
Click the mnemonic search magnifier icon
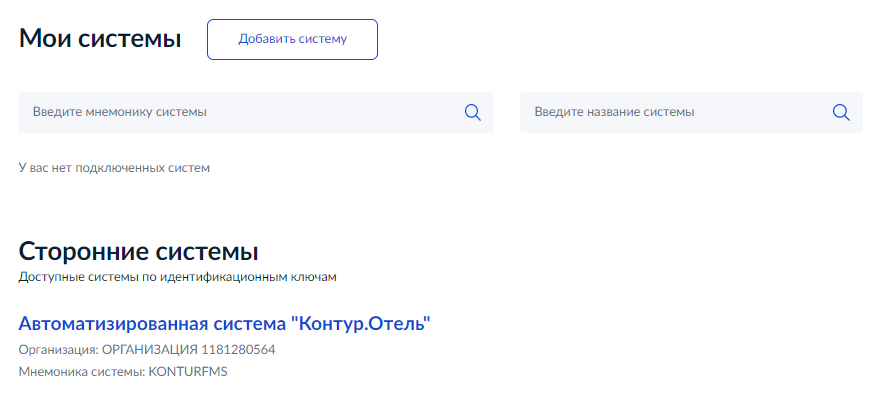click(x=473, y=113)
